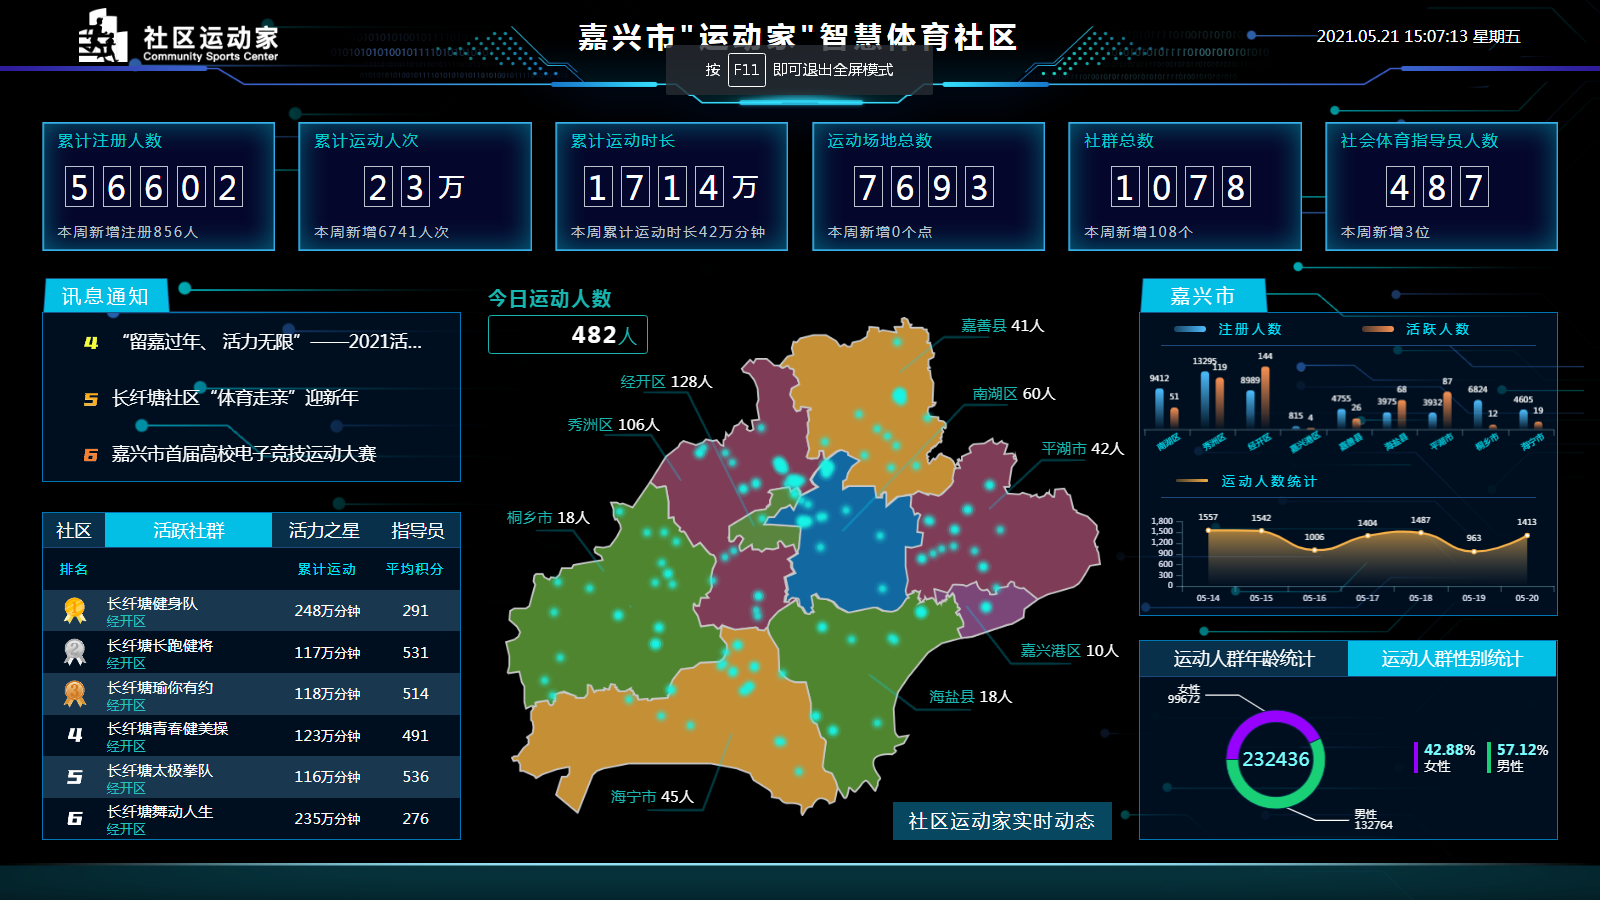Open the 长纤塘社区“体育走亲”迎新年 notice
This screenshot has width=1600, height=900.
235,398
